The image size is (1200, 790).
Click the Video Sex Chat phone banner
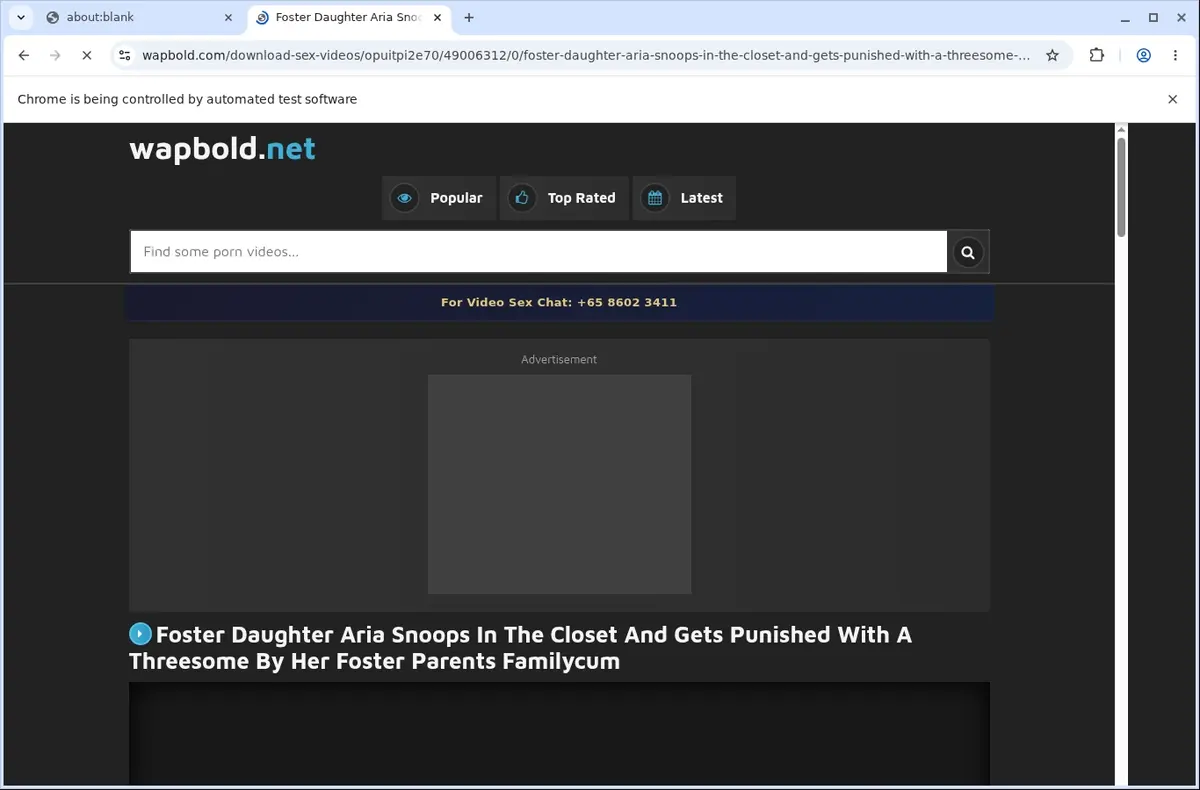click(559, 302)
